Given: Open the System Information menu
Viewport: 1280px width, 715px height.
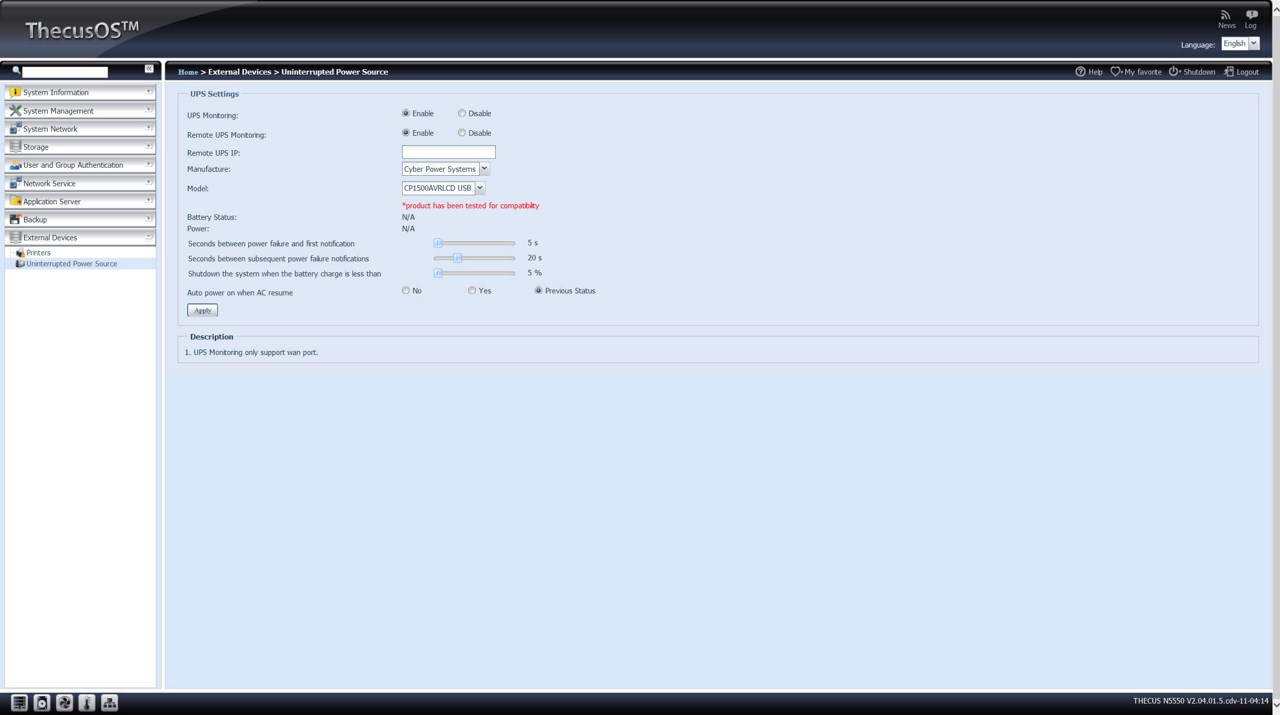Looking at the screenshot, I should (x=80, y=92).
